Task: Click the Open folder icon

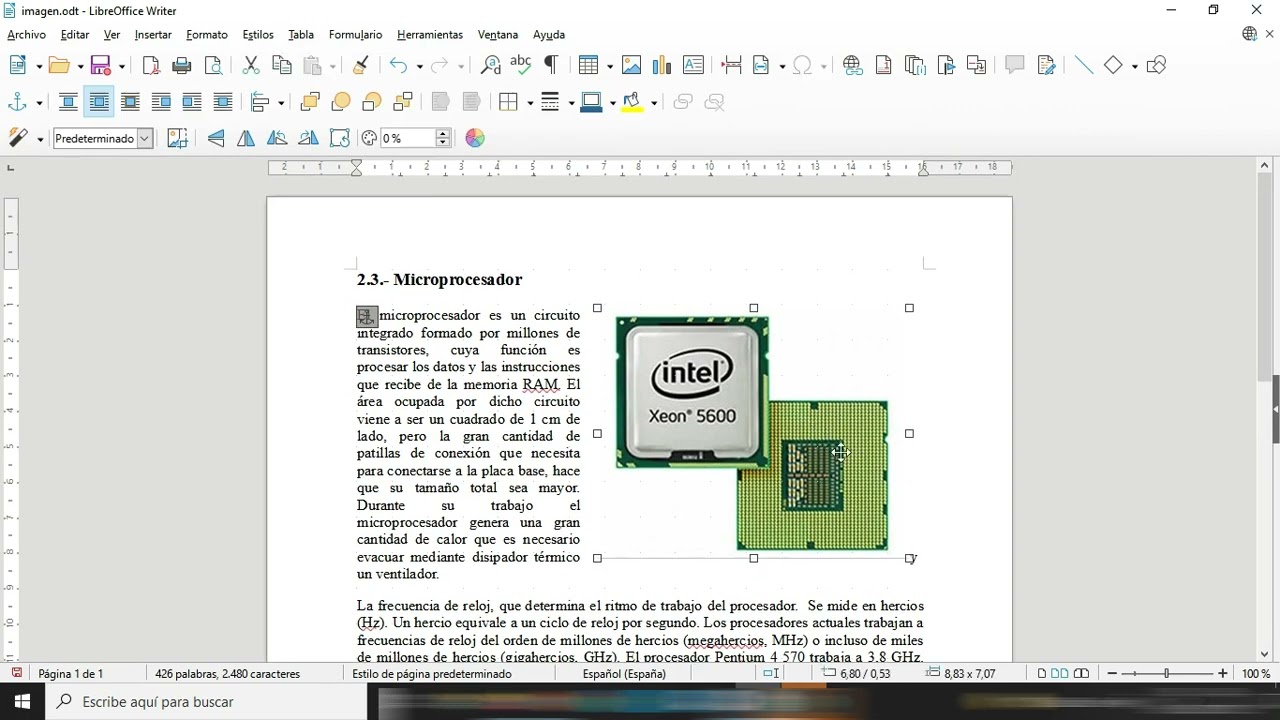Action: pyautogui.click(x=59, y=65)
